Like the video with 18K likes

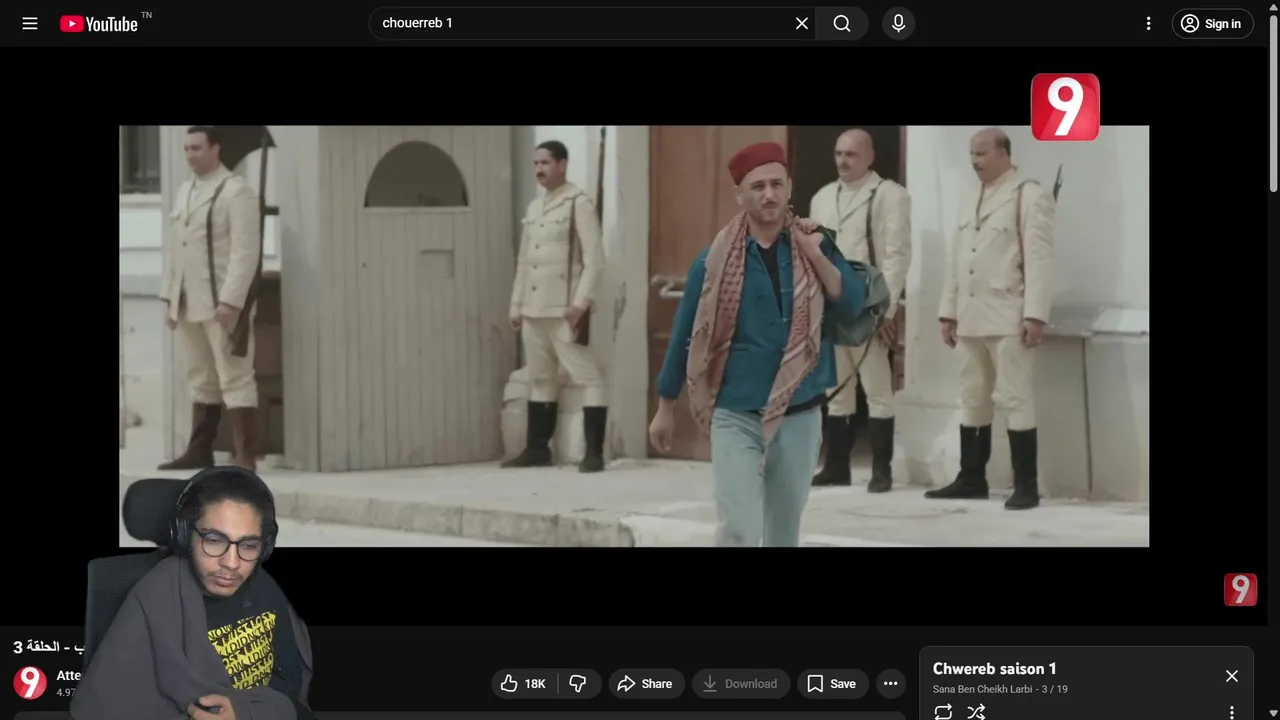coord(524,684)
